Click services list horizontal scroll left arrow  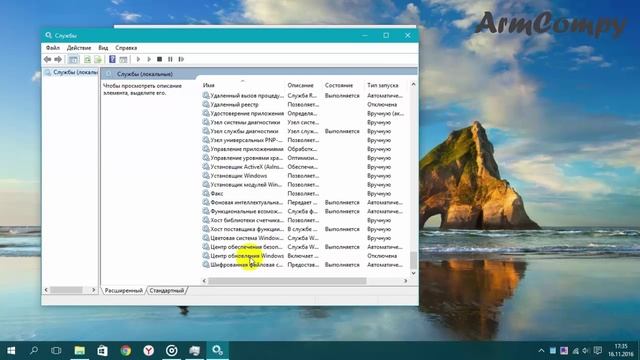[204, 281]
